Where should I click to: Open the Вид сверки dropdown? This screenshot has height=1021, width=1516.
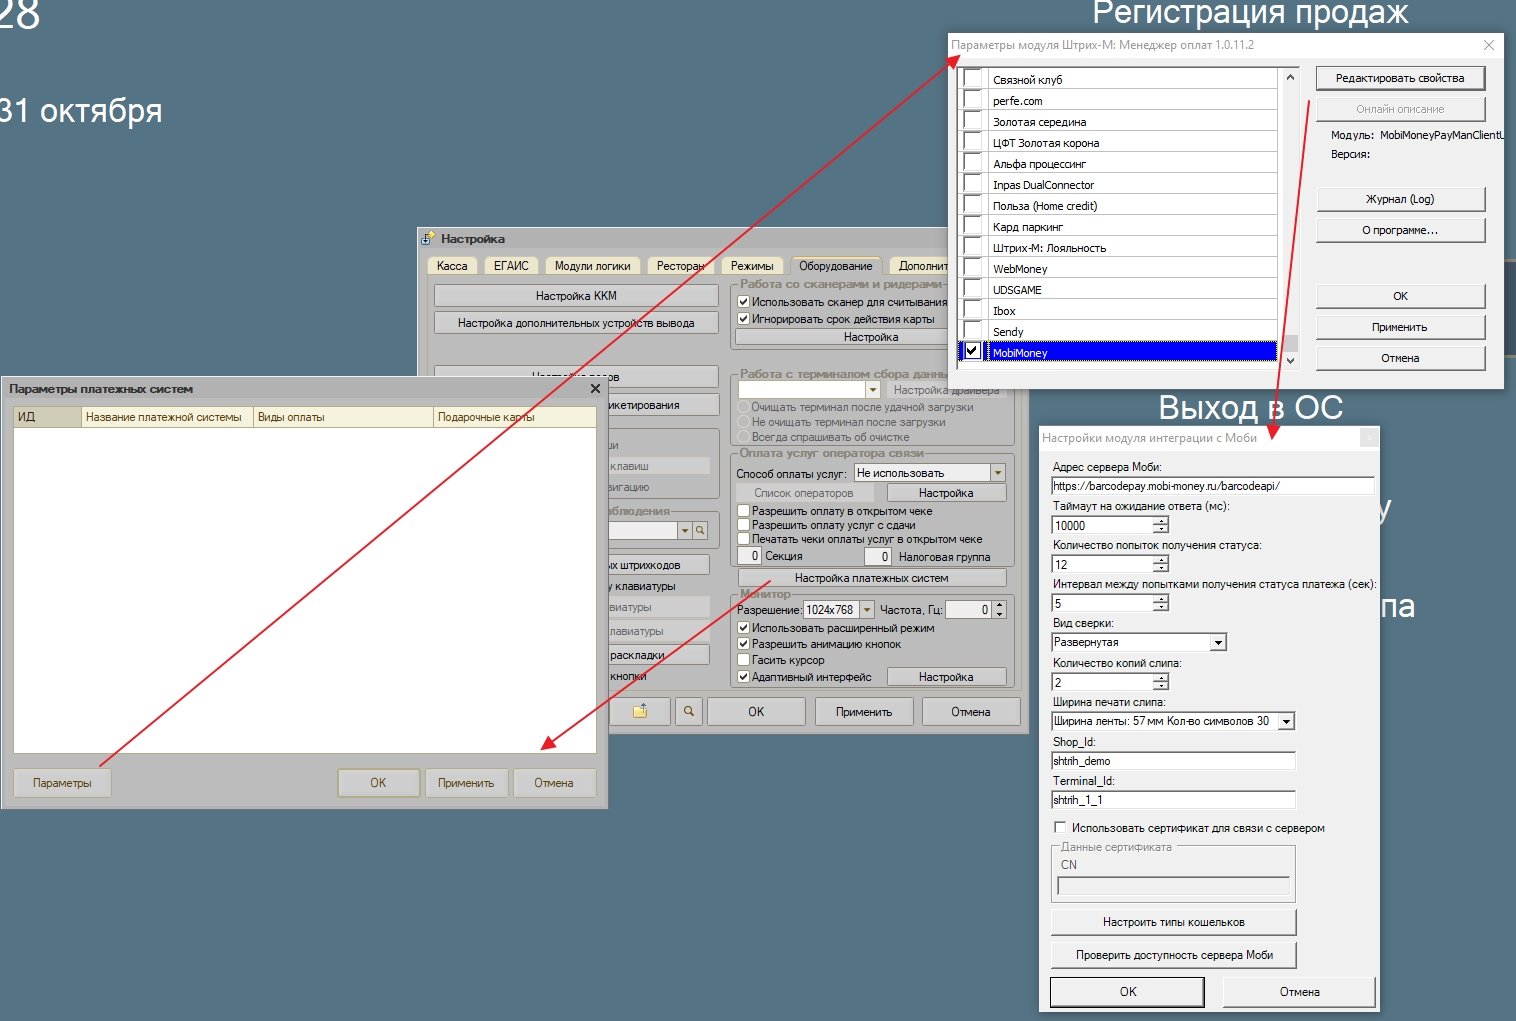coord(1217,642)
